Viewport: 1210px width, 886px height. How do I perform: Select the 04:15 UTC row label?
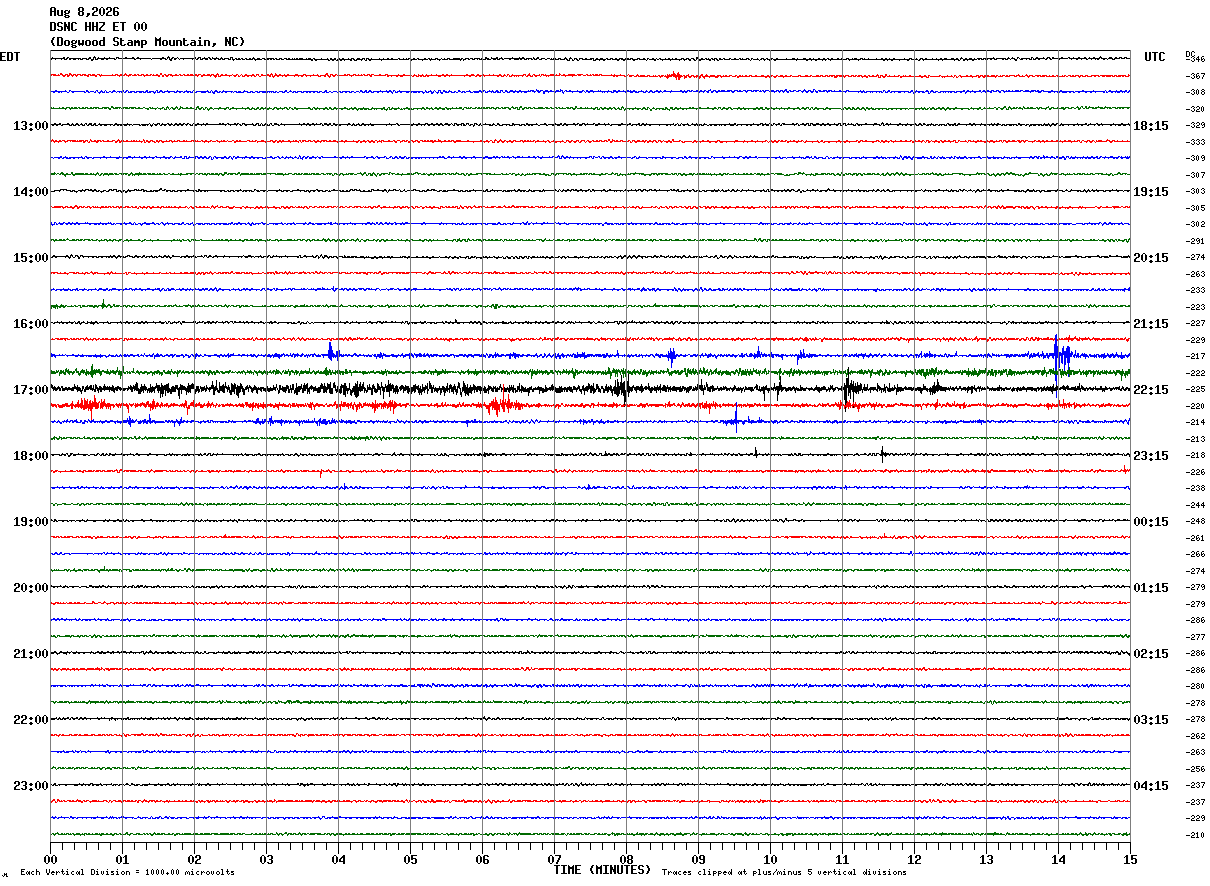click(x=1151, y=785)
